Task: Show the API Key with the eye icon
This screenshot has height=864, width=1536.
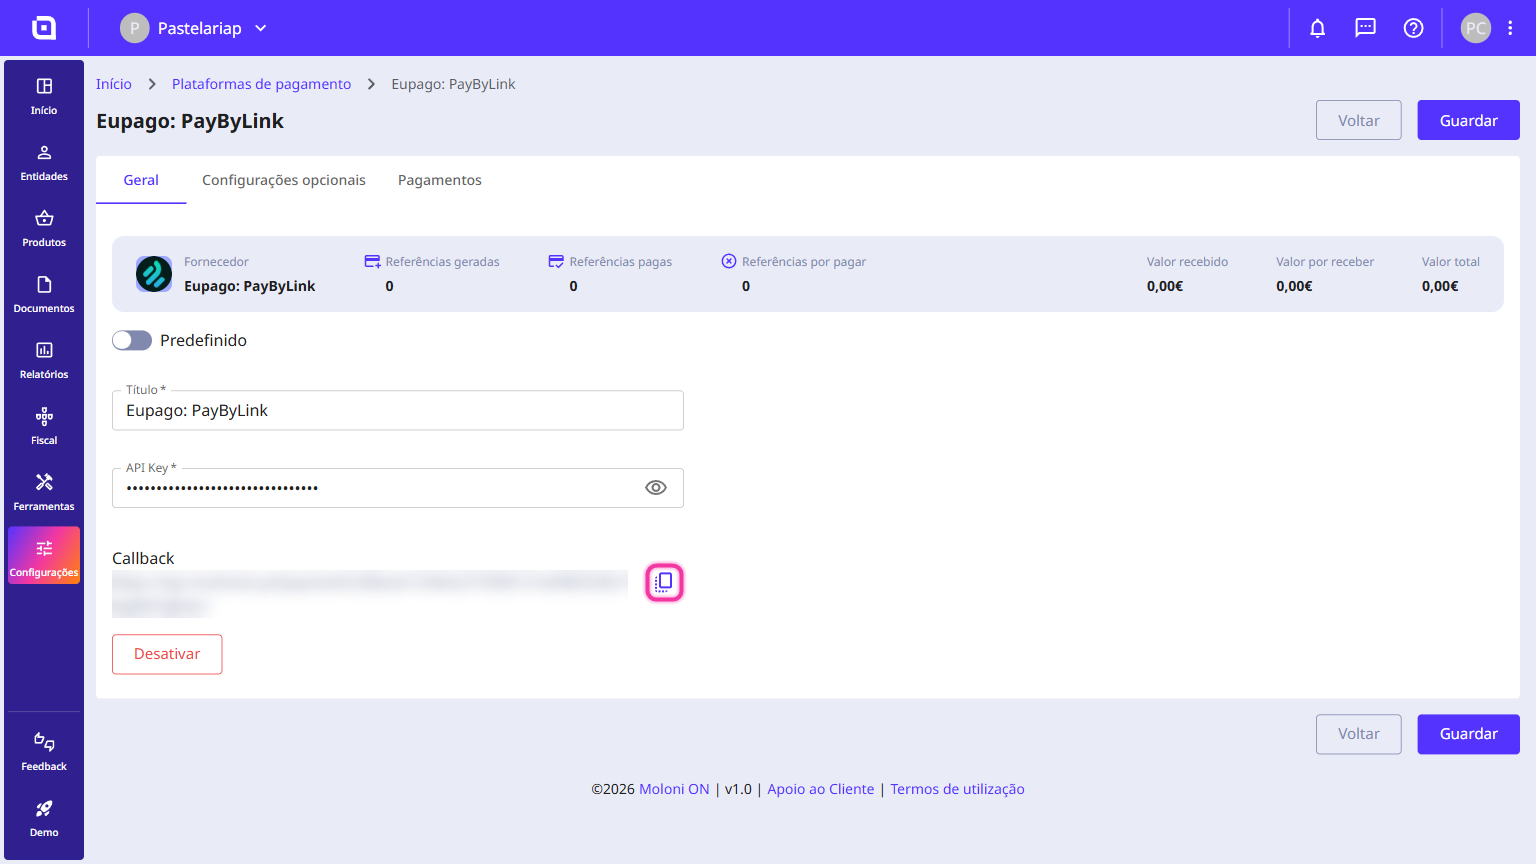Action: click(656, 488)
